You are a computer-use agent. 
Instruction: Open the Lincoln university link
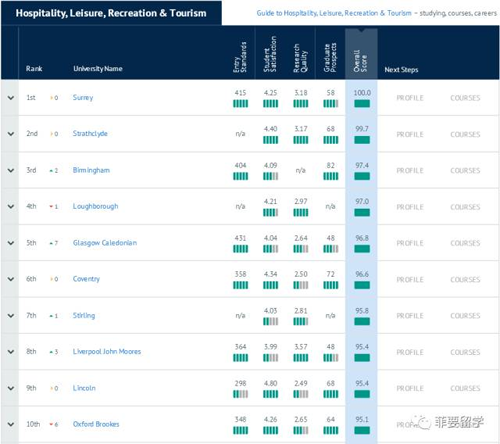tap(84, 388)
